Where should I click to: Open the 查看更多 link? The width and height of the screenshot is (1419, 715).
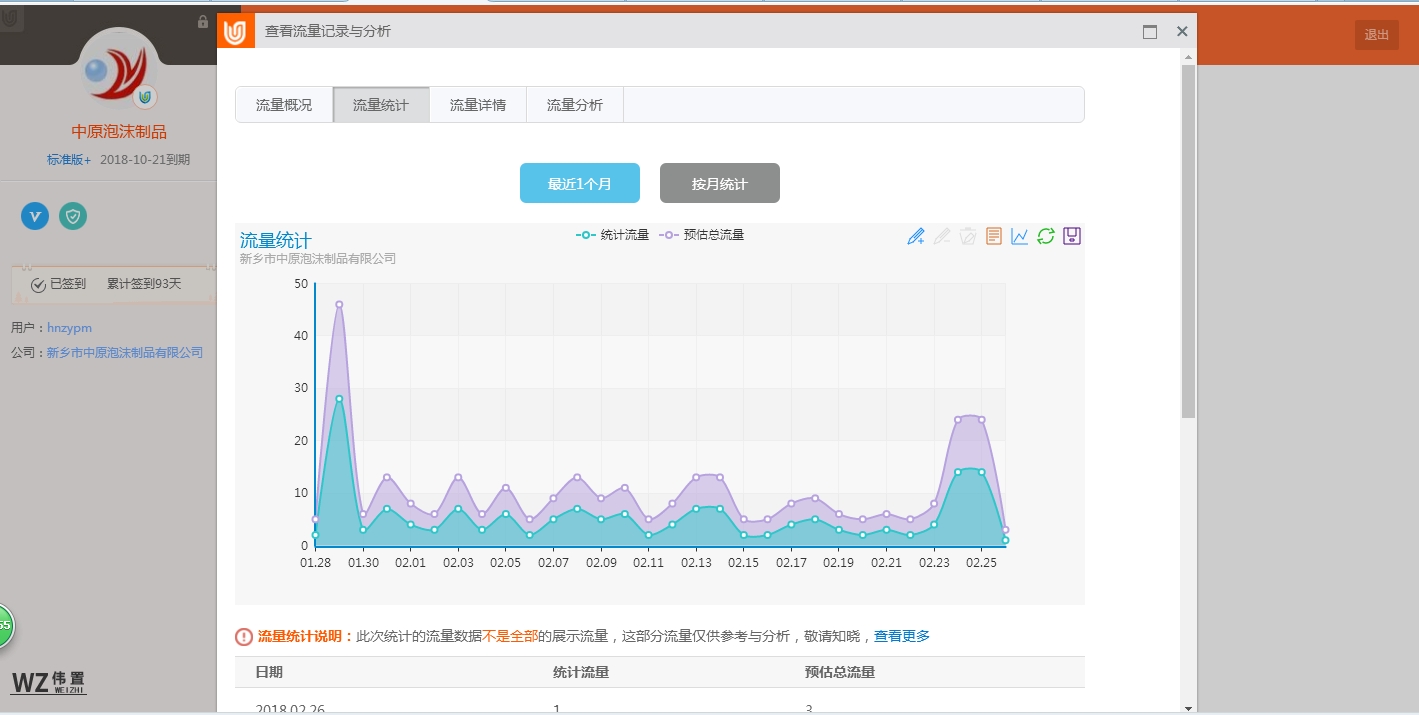(901, 636)
